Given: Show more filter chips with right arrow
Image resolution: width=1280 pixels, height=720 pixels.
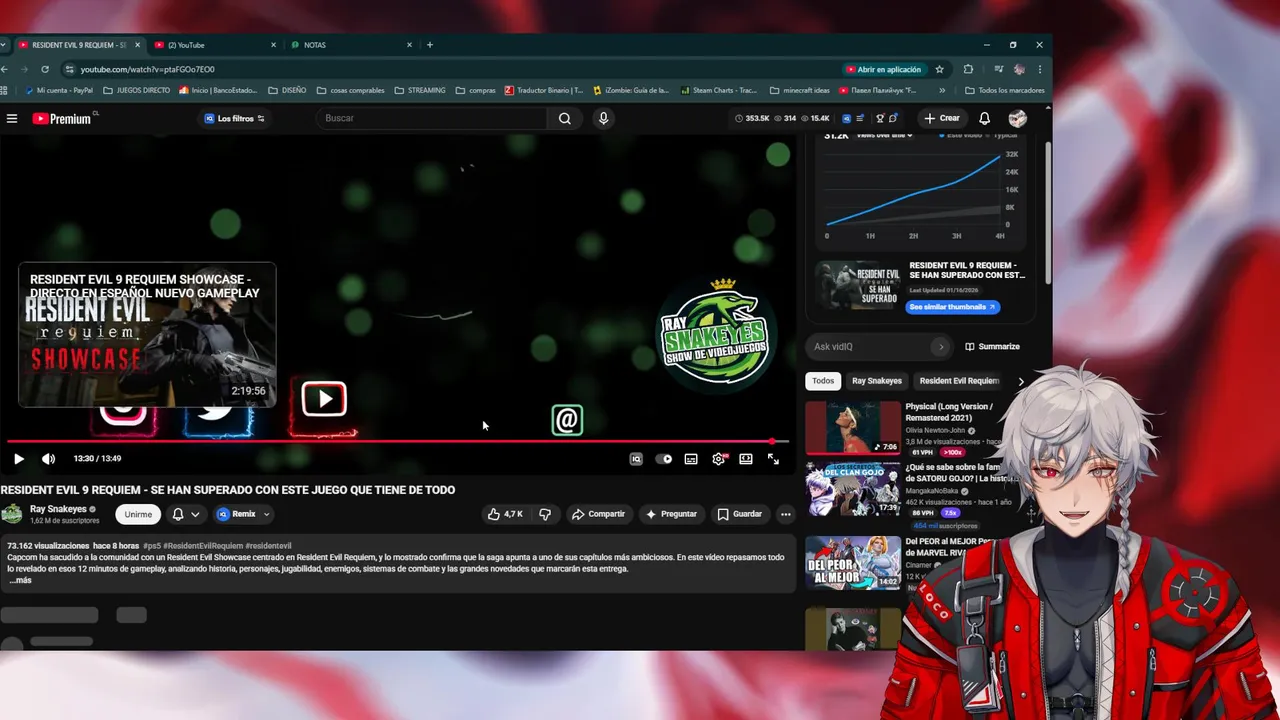Looking at the screenshot, I should coord(1020,381).
